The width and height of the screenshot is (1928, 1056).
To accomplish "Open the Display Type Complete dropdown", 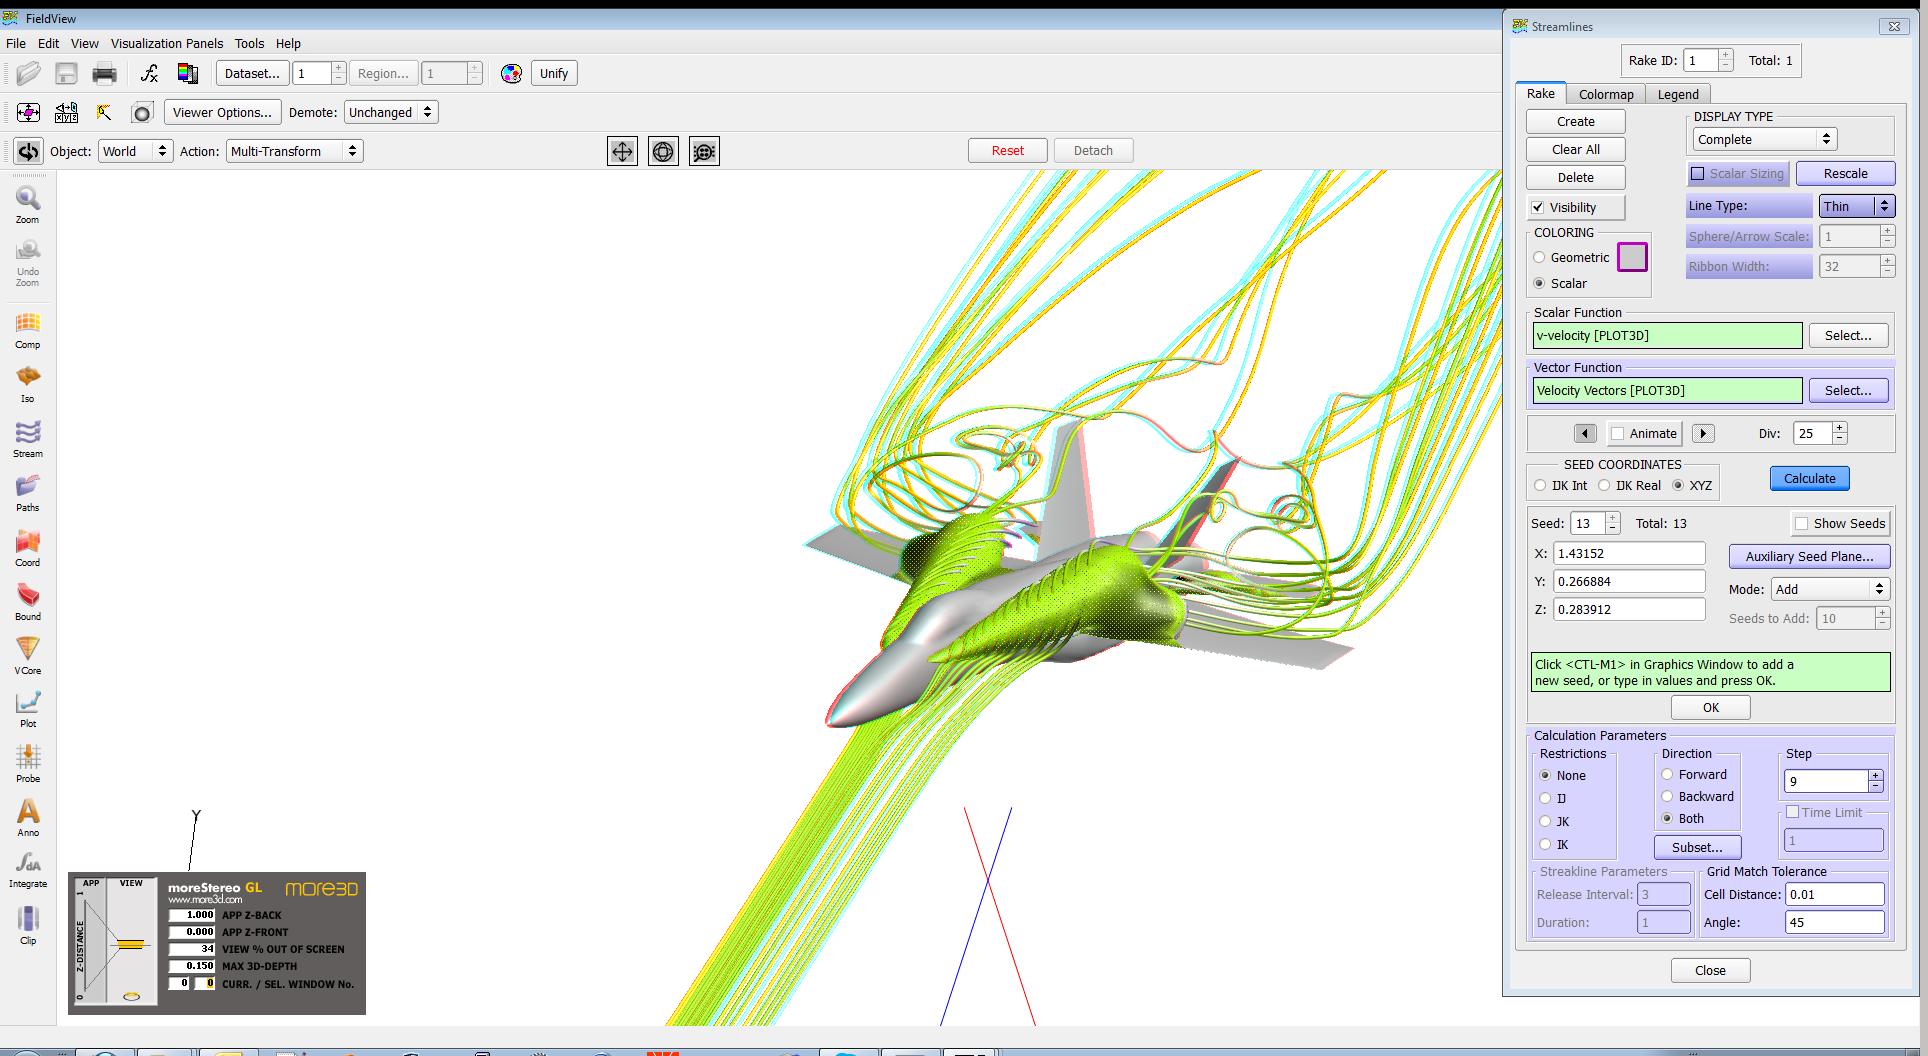I will click(1764, 139).
